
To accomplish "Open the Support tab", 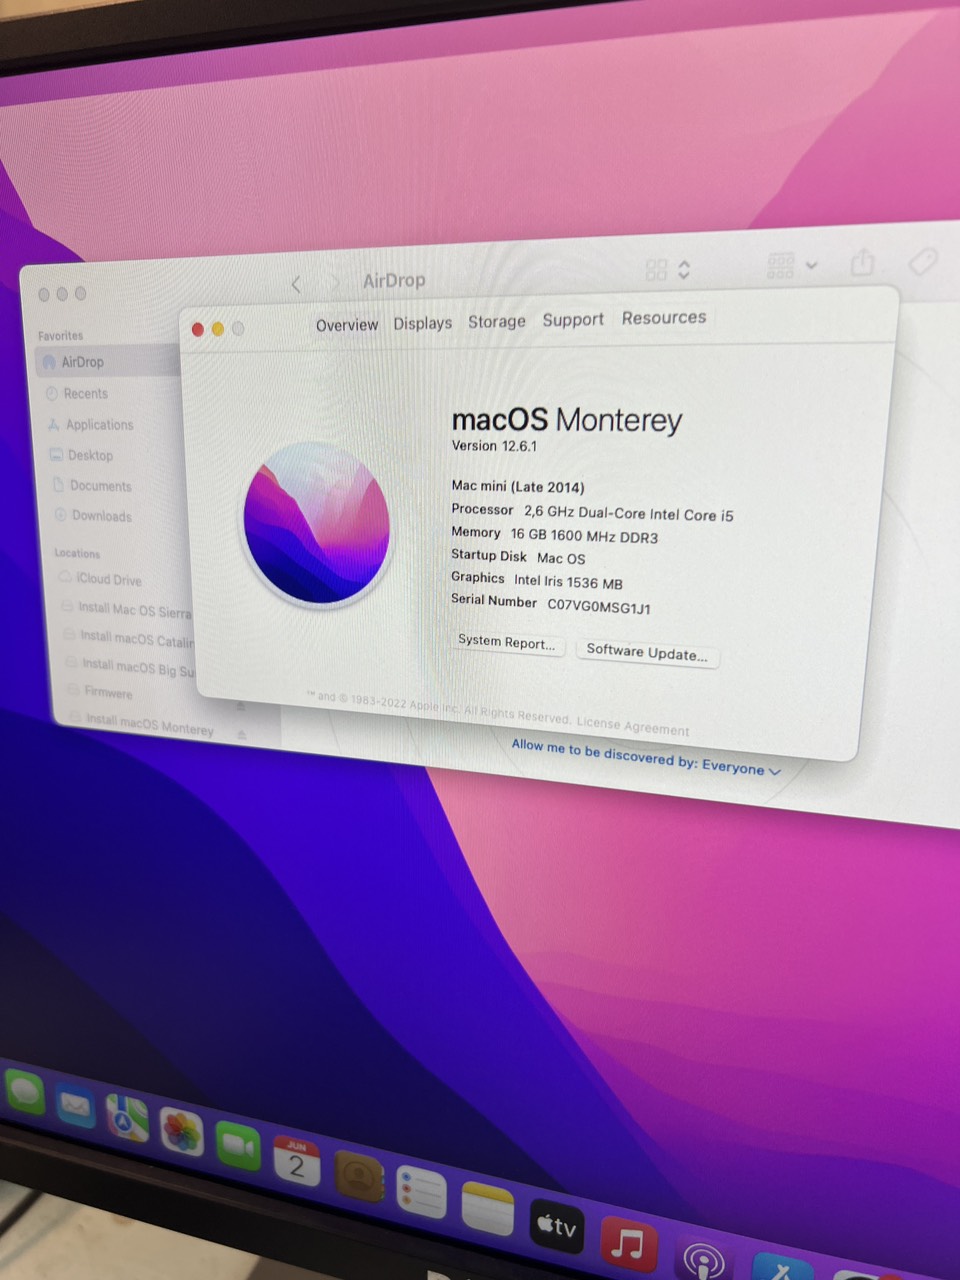I will pyautogui.click(x=573, y=320).
